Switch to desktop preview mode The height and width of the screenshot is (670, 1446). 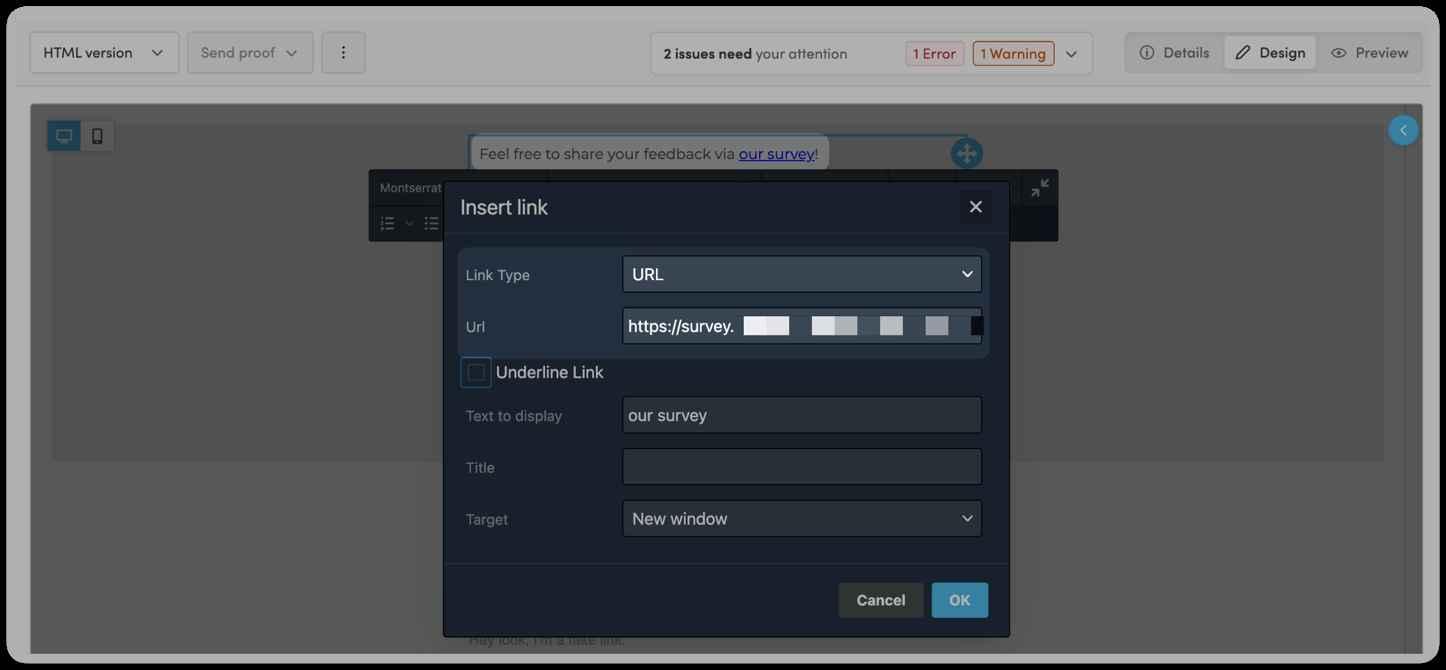pyautogui.click(x=64, y=136)
